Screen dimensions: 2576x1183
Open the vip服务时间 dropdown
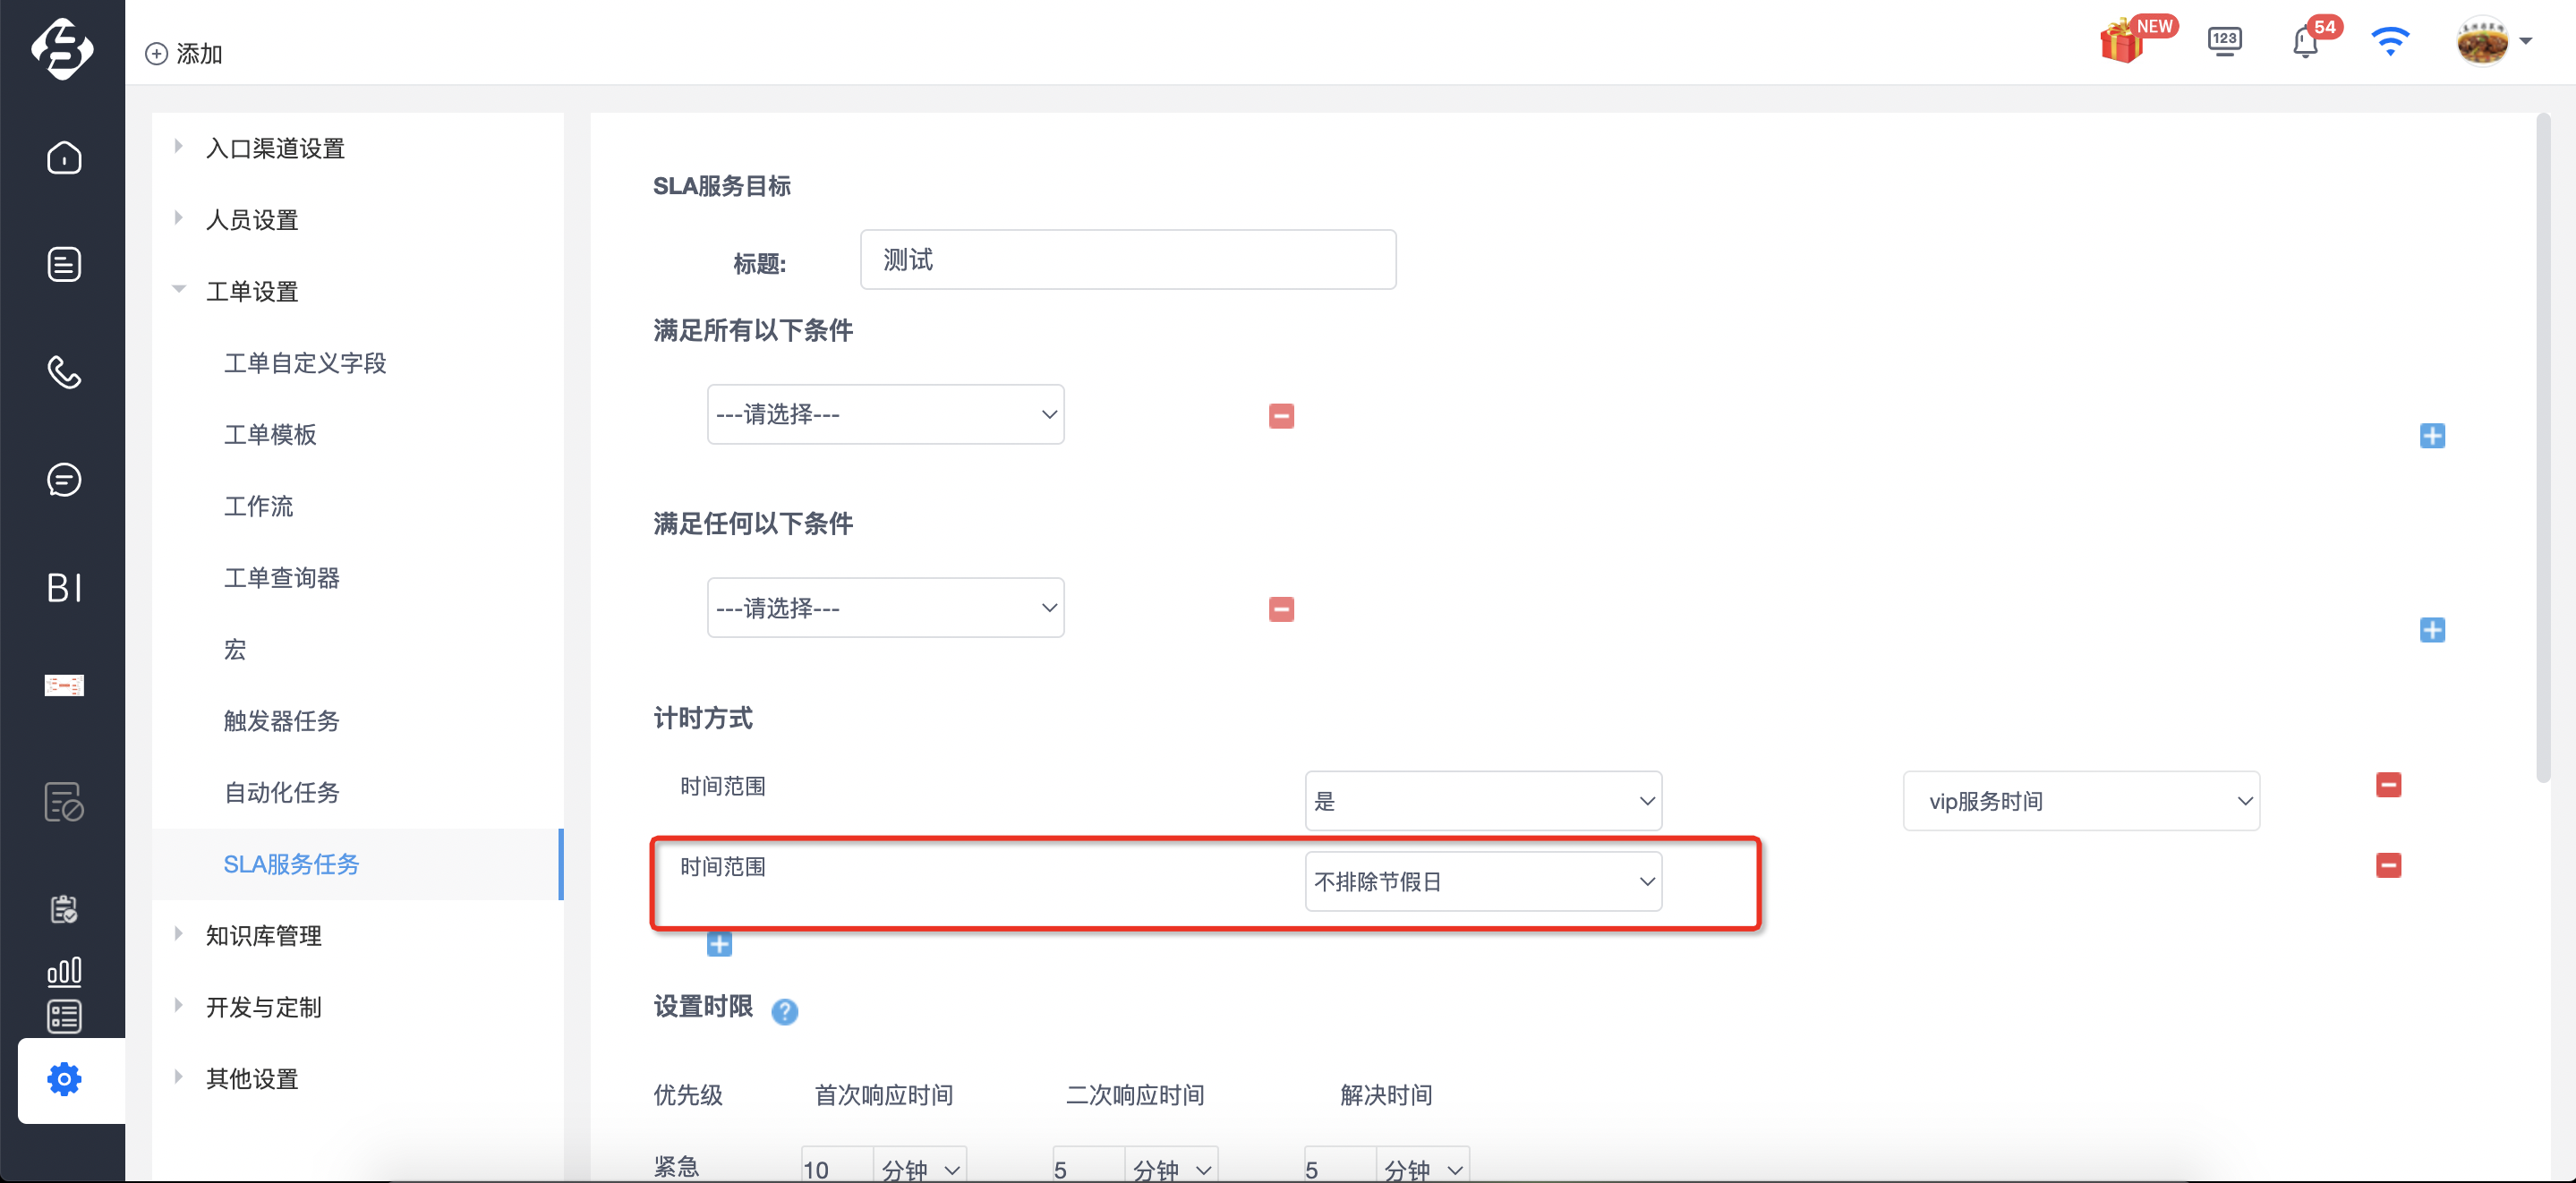[2080, 800]
